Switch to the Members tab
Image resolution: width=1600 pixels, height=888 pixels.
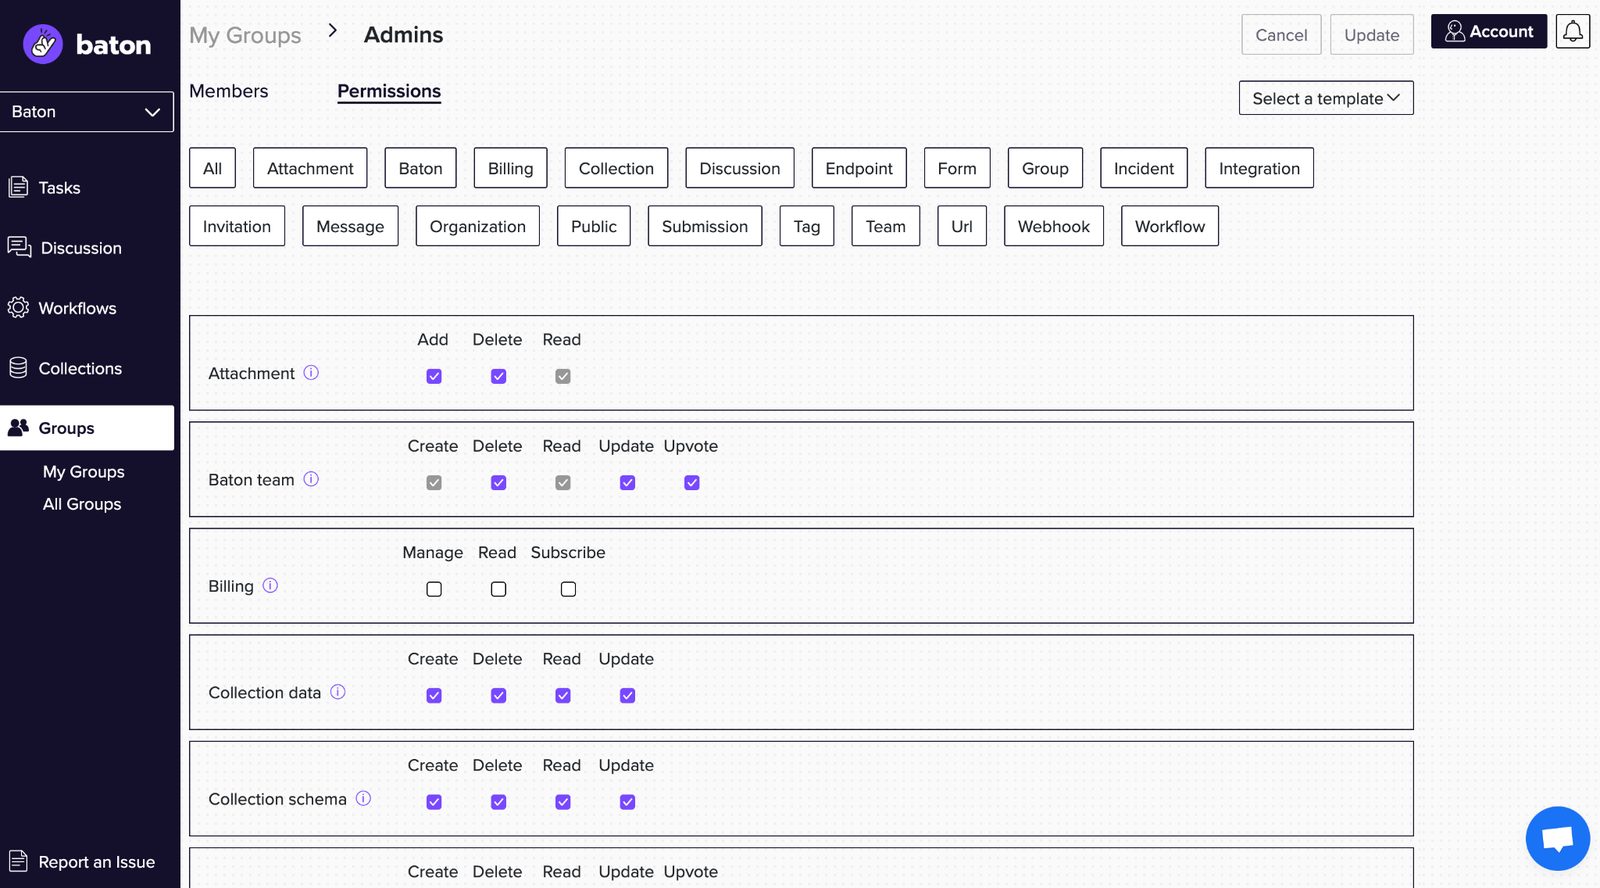point(229,91)
